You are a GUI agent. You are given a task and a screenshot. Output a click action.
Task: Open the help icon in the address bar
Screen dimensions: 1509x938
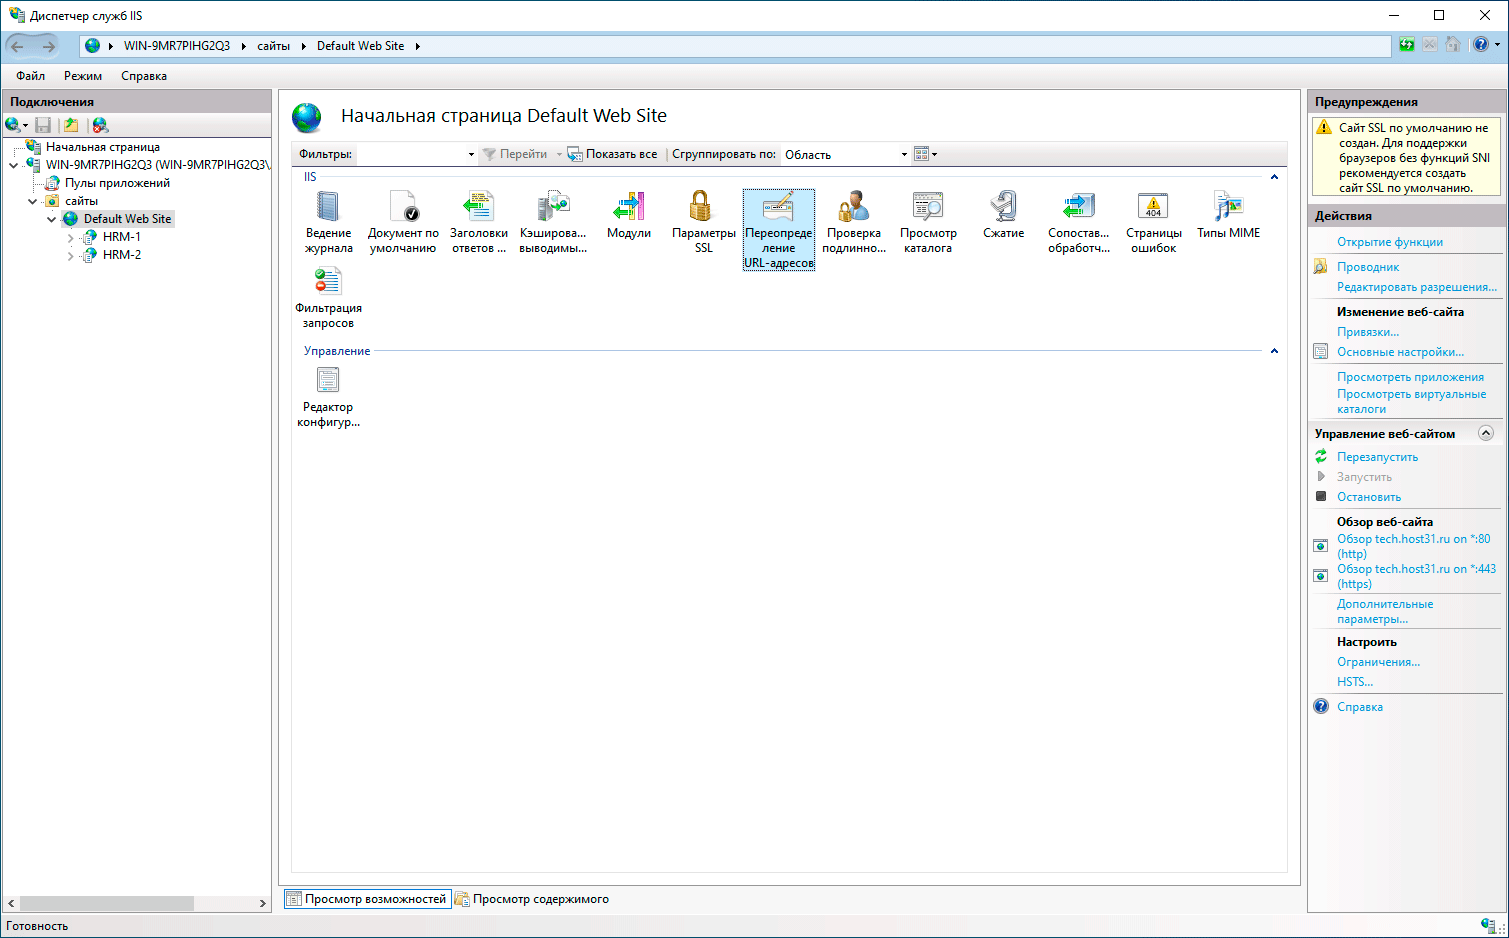[x=1481, y=45]
